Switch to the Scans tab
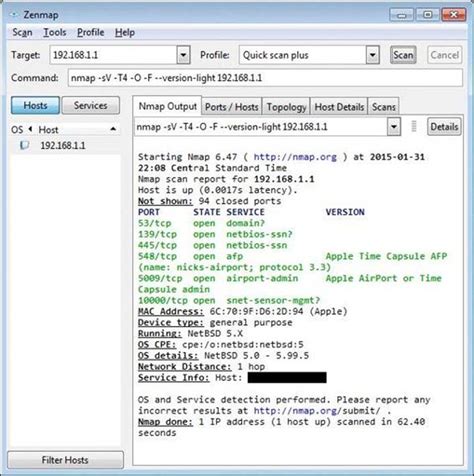Screen dimensions: 474x476 [x=383, y=107]
